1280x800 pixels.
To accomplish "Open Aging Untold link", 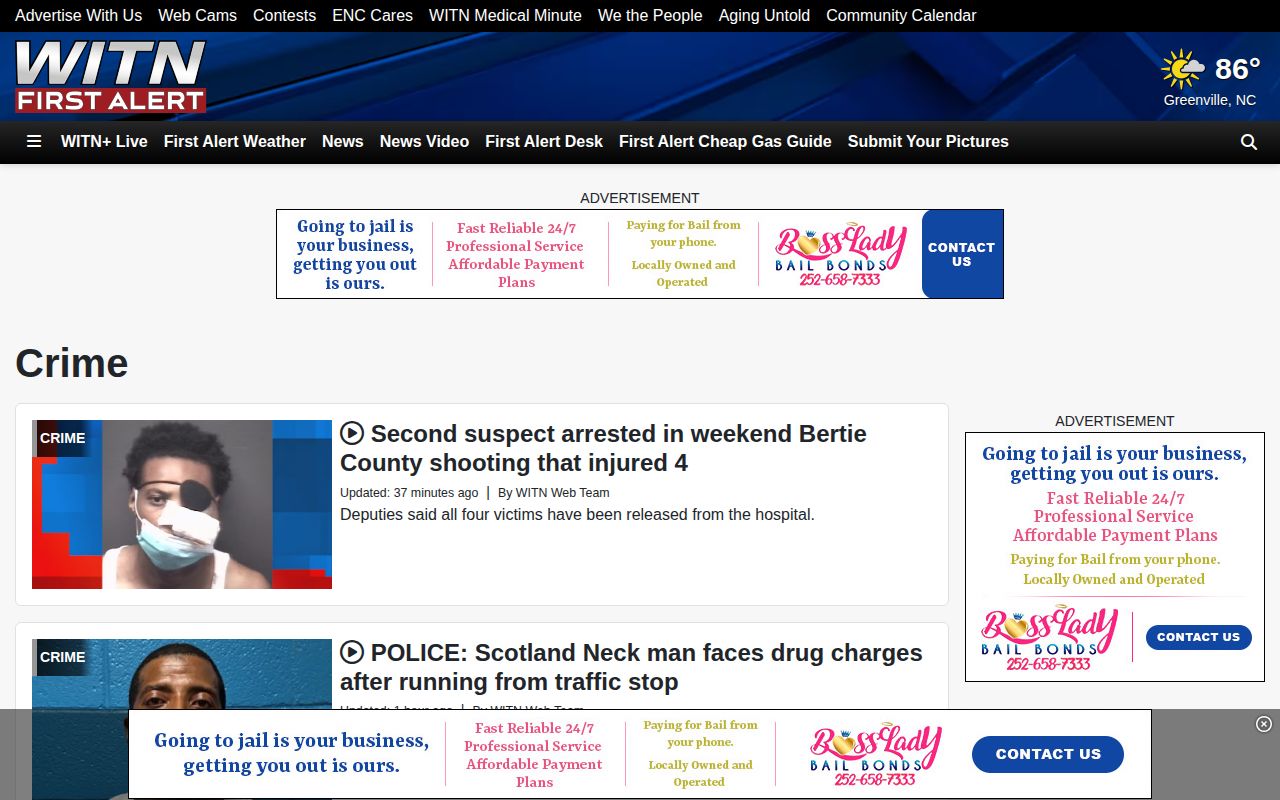I will coord(764,16).
